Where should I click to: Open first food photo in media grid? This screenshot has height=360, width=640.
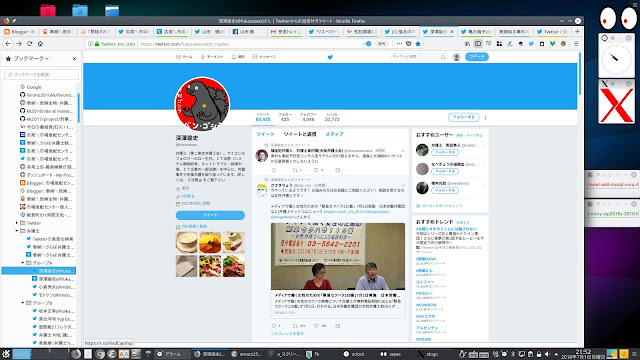click(187, 242)
